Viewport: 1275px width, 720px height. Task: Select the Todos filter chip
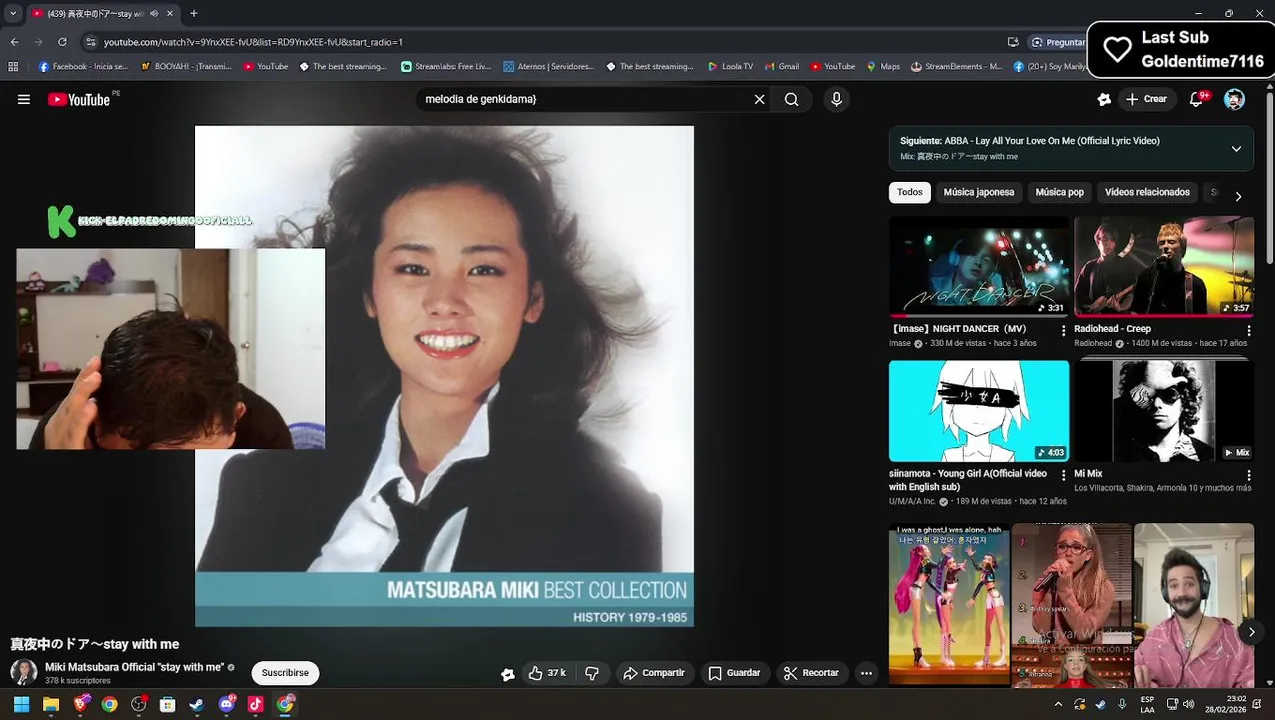tap(910, 192)
